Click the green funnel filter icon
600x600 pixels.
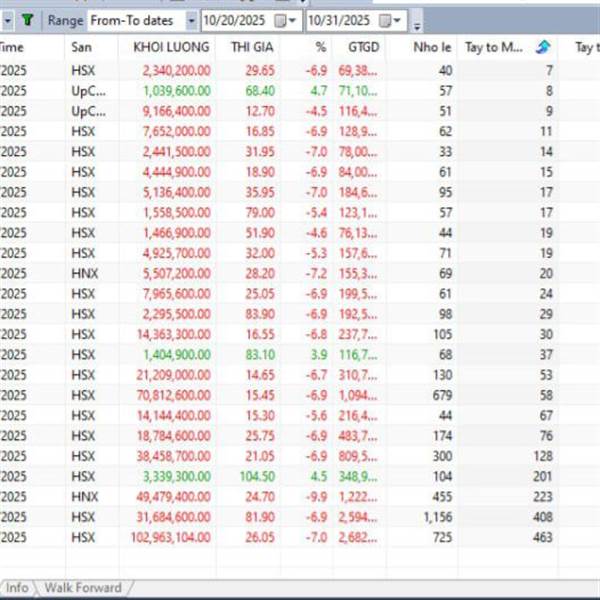coord(27,20)
